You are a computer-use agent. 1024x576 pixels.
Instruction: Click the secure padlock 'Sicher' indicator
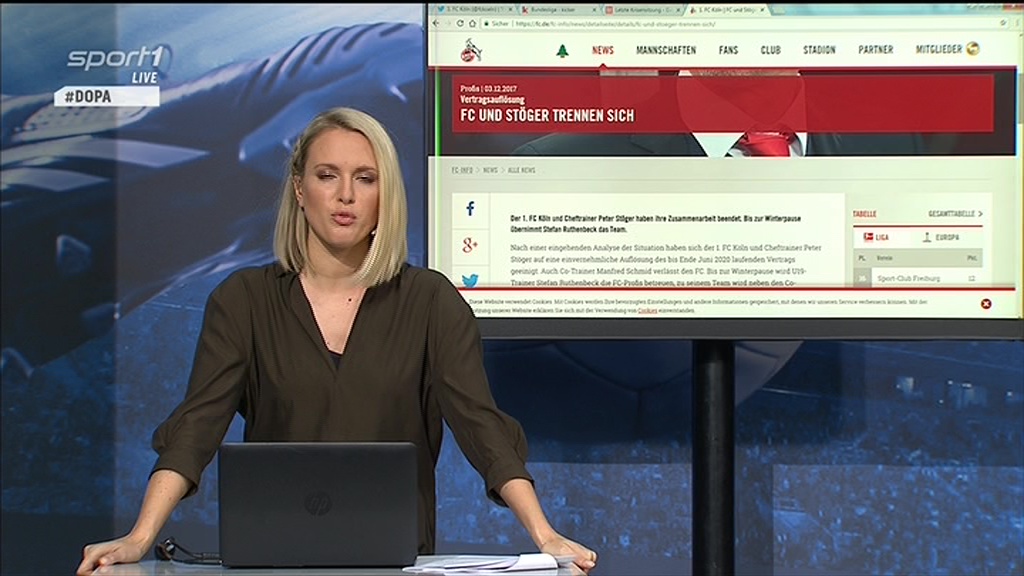[496, 24]
